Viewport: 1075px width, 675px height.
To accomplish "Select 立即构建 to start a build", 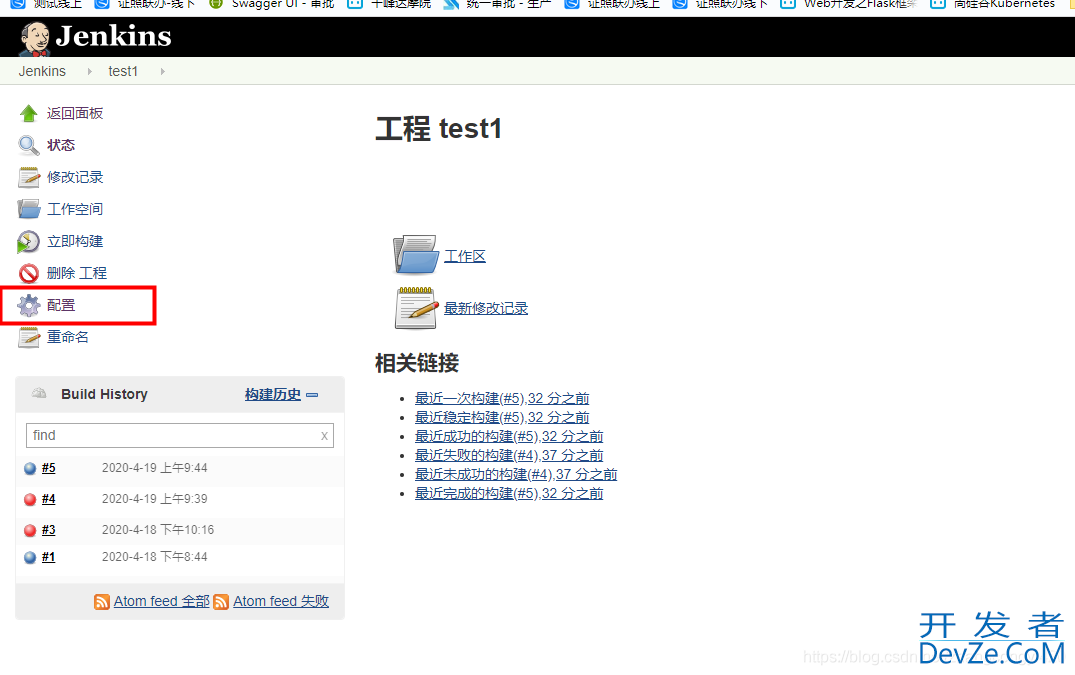I will tap(75, 241).
